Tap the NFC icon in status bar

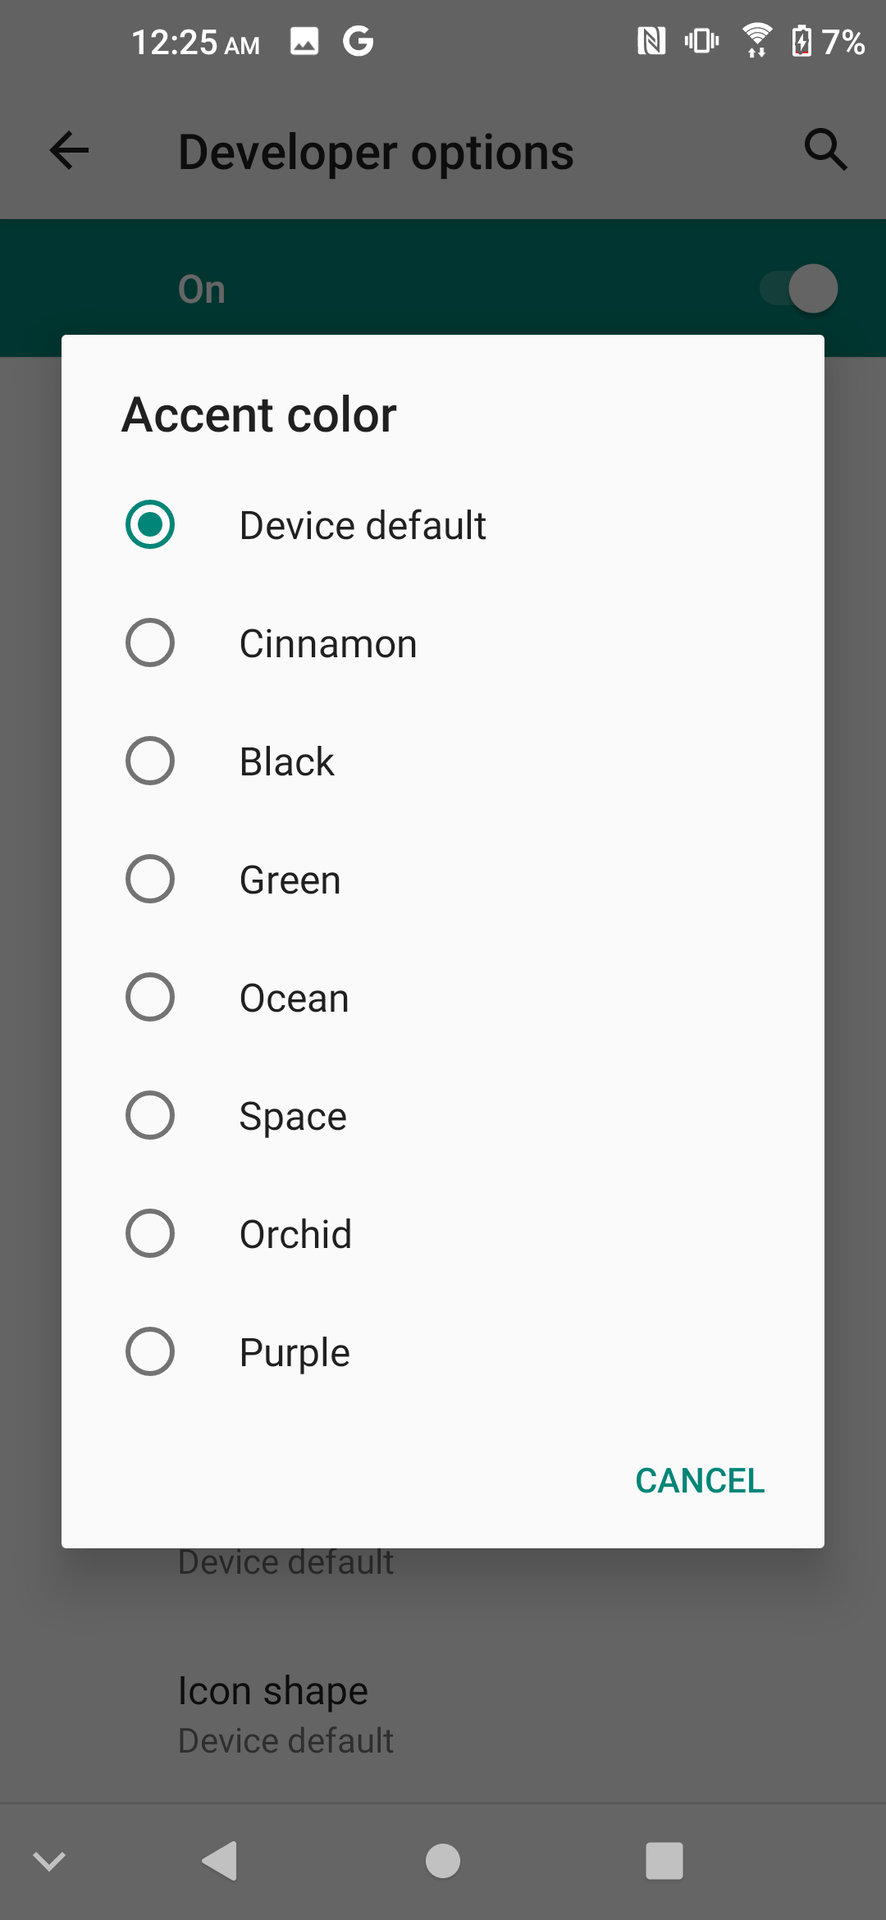pos(651,41)
